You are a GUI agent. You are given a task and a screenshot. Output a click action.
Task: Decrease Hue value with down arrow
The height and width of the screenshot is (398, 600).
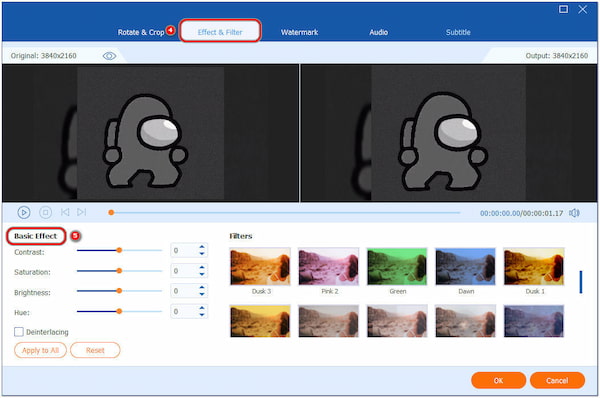coord(202,315)
